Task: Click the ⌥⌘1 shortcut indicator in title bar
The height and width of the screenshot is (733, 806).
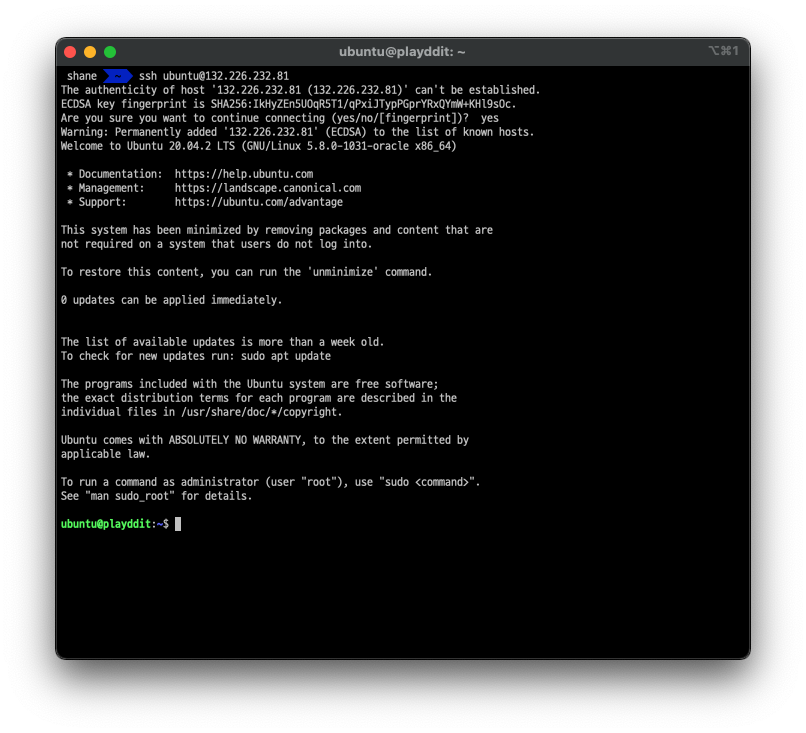Action: pyautogui.click(x=723, y=51)
